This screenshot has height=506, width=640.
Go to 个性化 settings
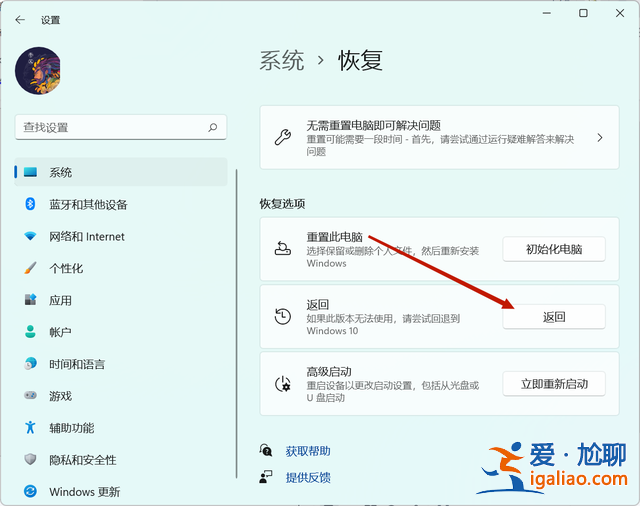pyautogui.click(x=121, y=268)
